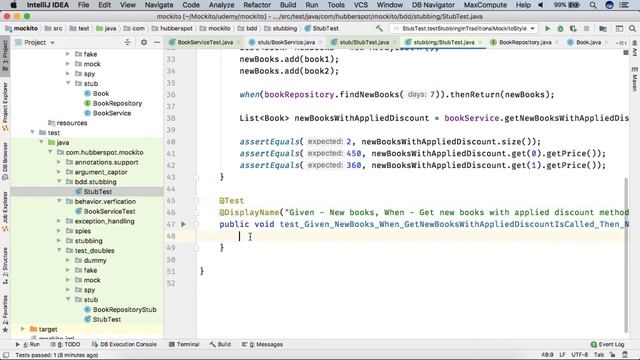Toggle tool window bars status icon
Screen dimensions: 640x360
coord(6,355)
